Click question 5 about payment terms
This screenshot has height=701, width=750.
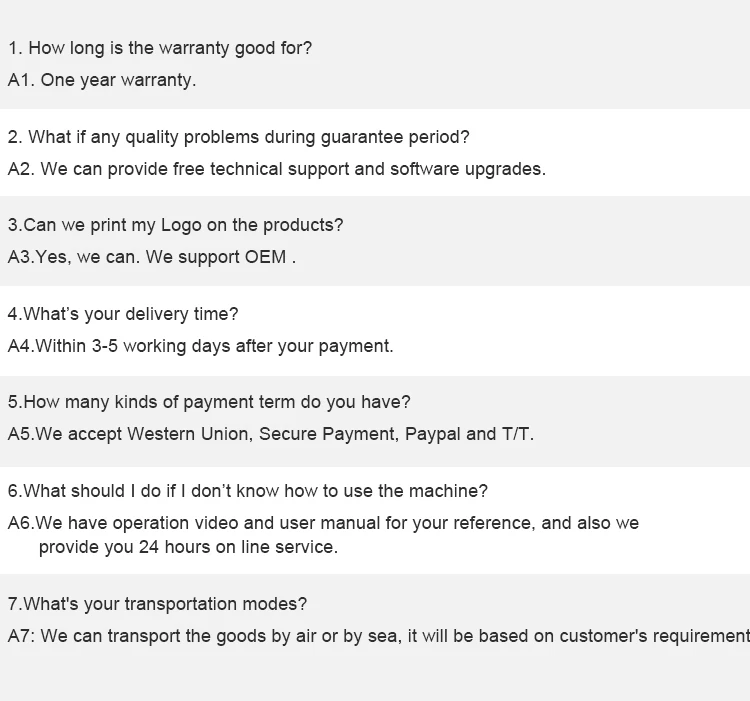[208, 402]
